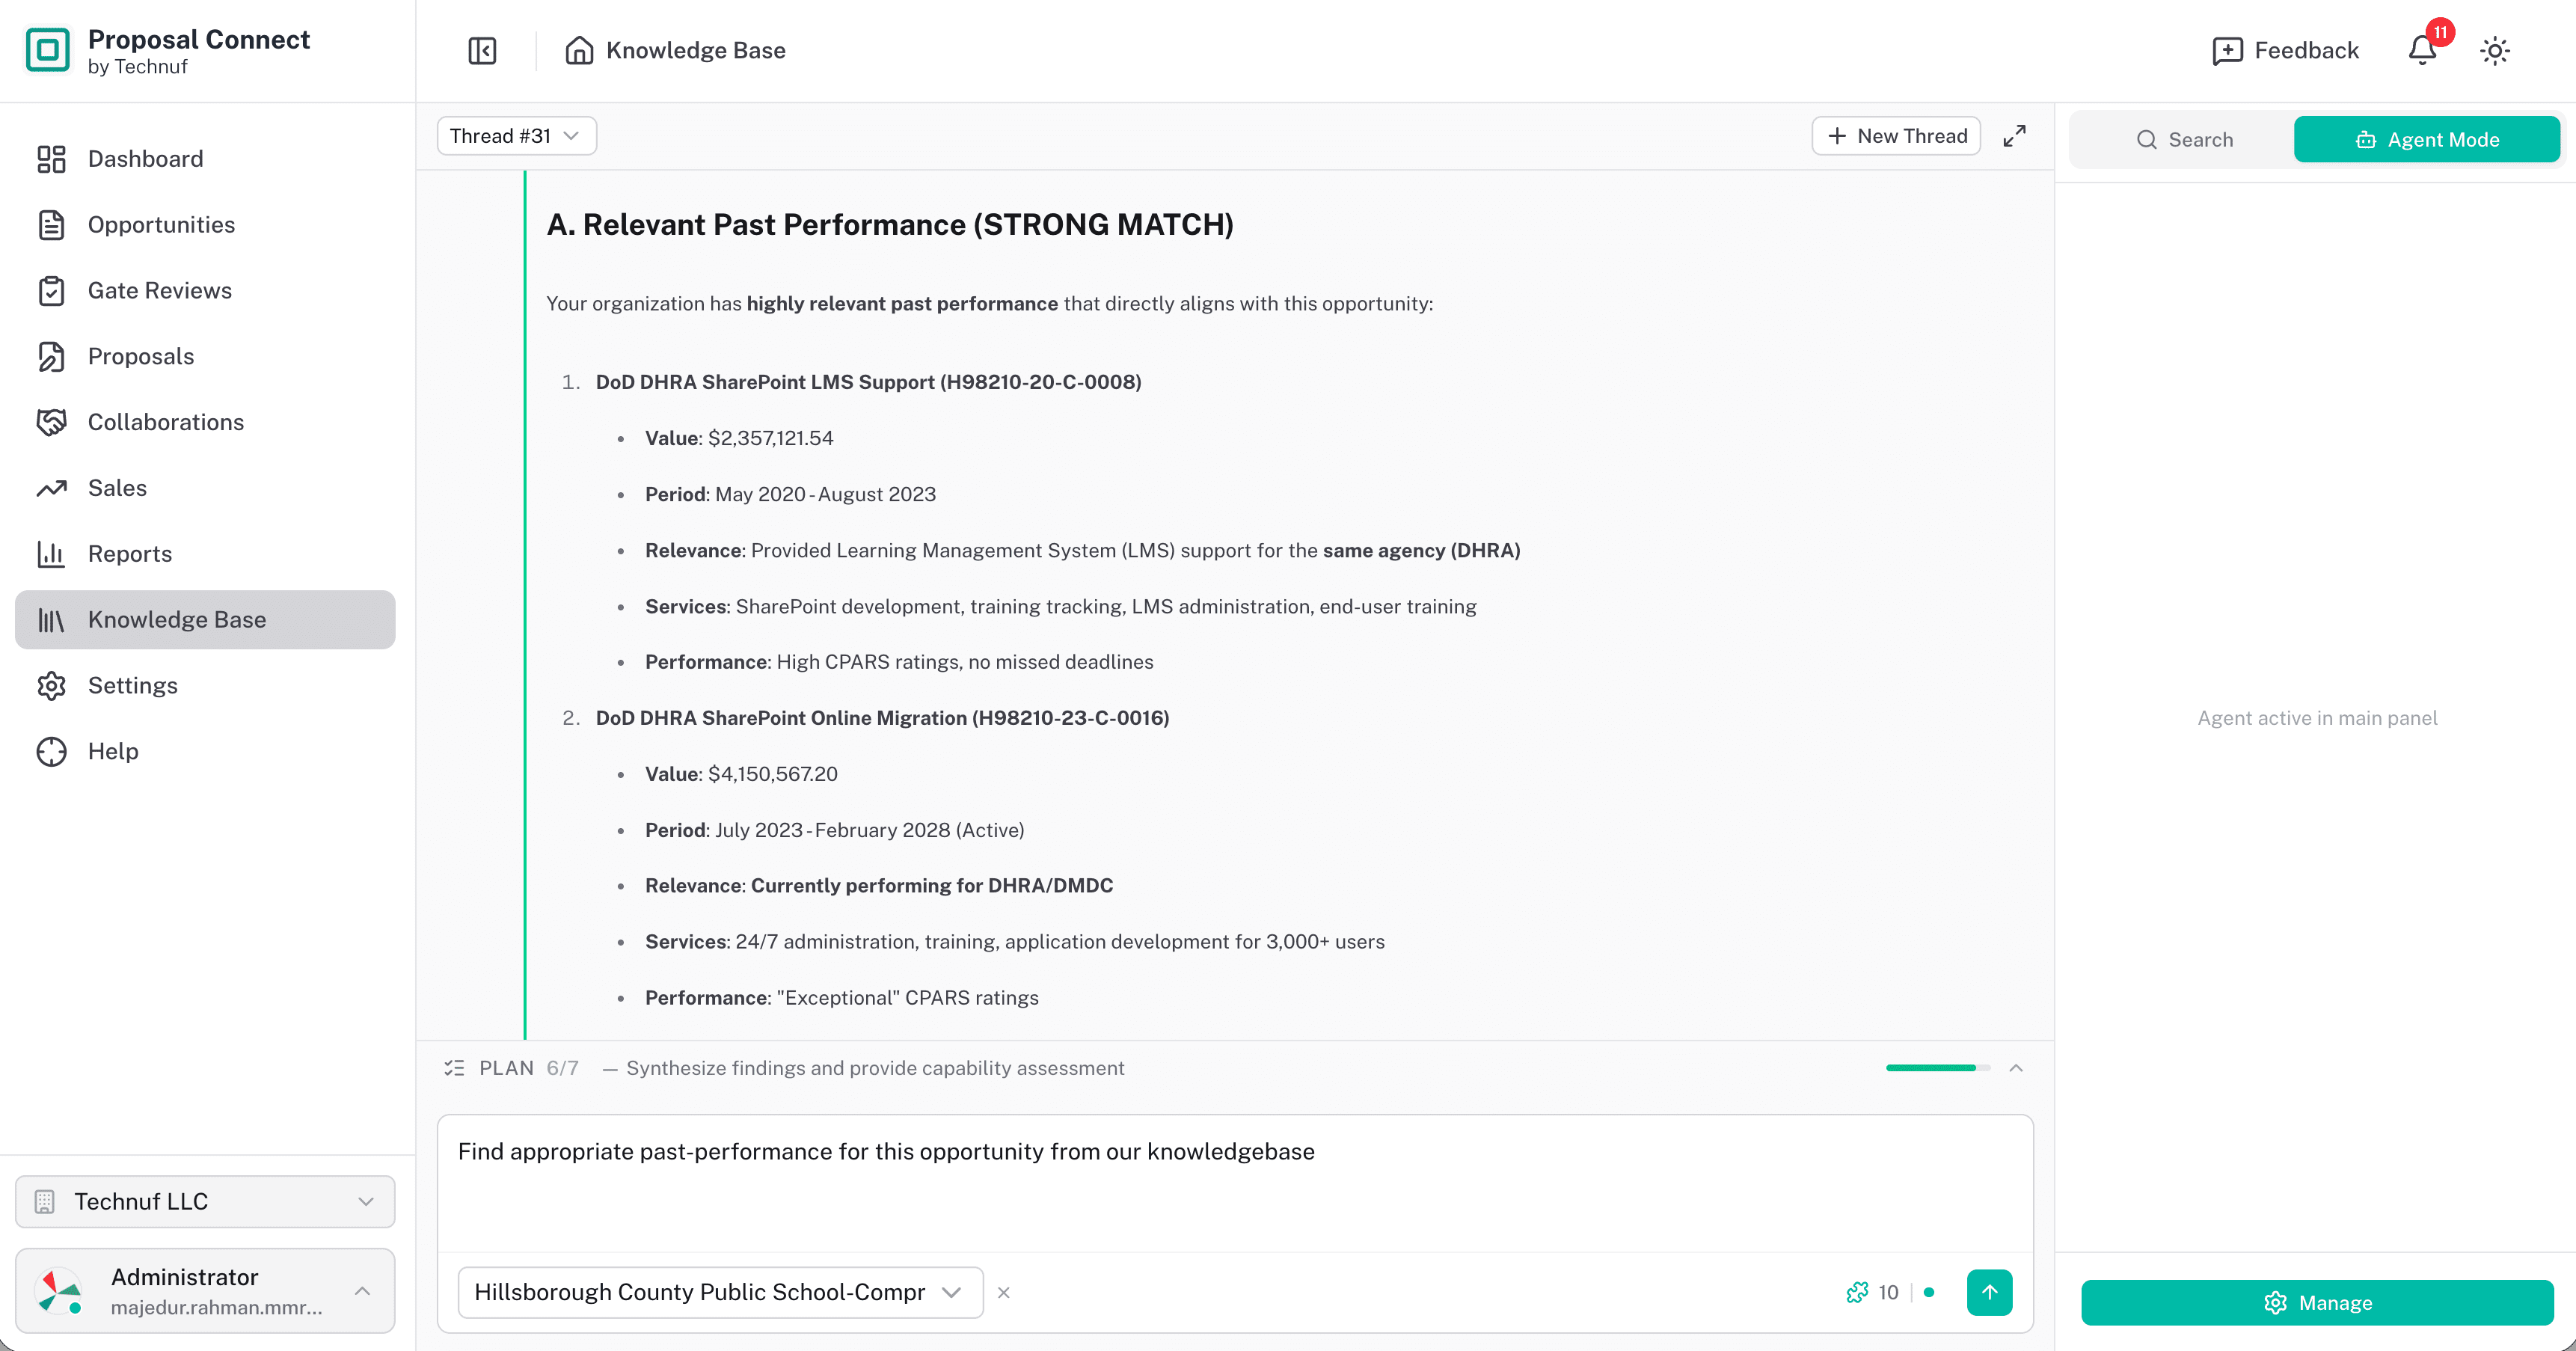Collapse the PLAN progress section
The height and width of the screenshot is (1351, 2576).
pyautogui.click(x=2016, y=1068)
